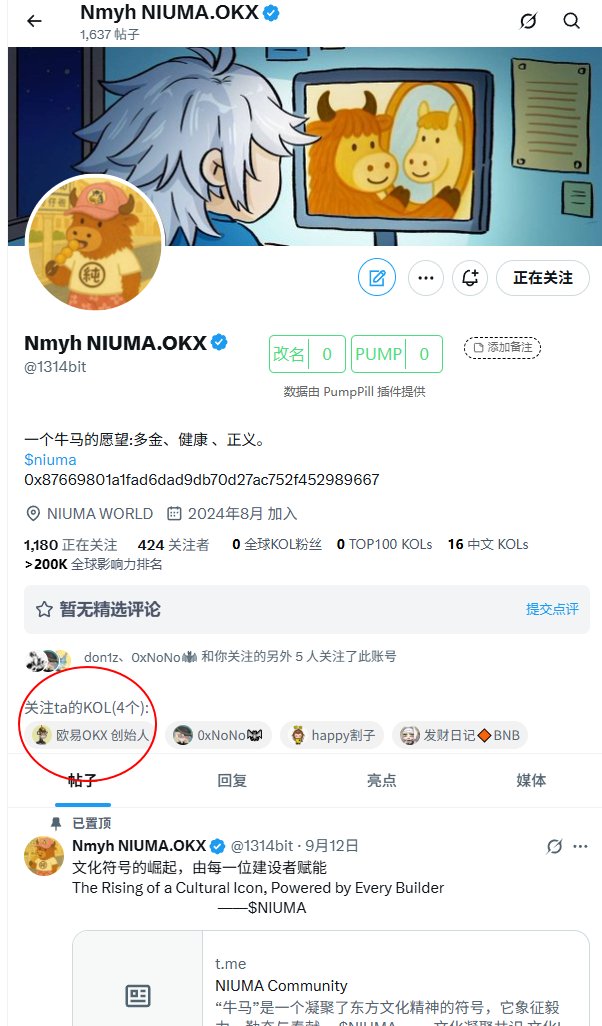Click the 添加备注 add note button
Image resolution: width=602 pixels, height=1026 pixels.
pos(503,347)
